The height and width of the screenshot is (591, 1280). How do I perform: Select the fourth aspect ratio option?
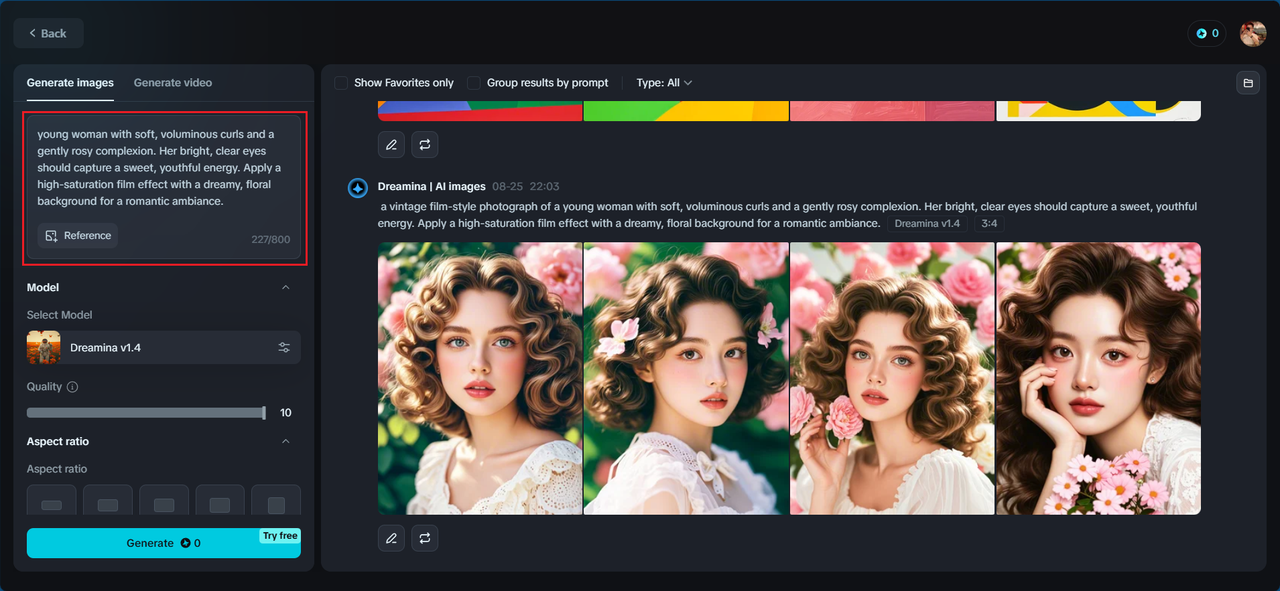(220, 501)
